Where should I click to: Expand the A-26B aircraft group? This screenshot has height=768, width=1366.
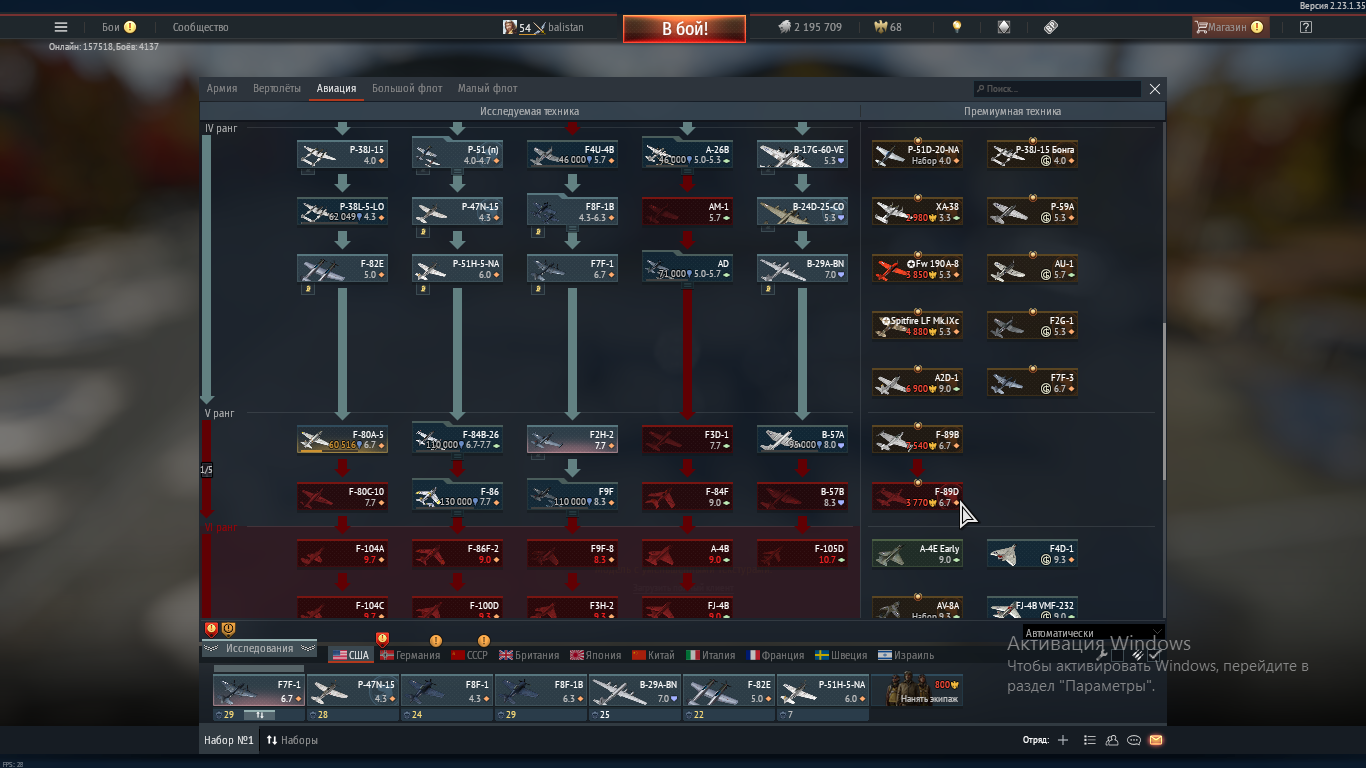click(x=687, y=153)
